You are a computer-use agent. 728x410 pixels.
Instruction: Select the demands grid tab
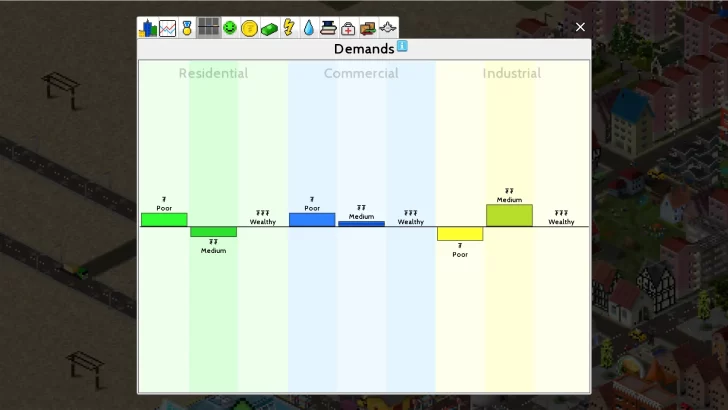click(x=208, y=28)
